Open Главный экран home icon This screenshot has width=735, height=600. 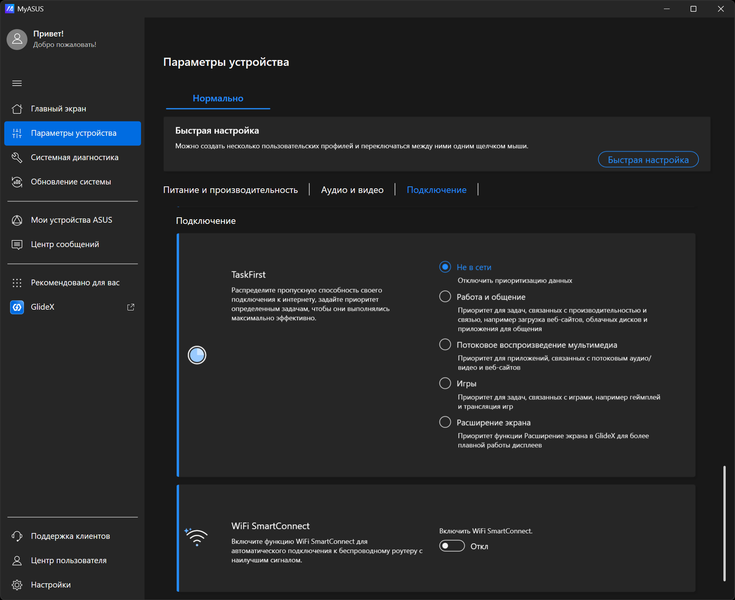[17, 108]
